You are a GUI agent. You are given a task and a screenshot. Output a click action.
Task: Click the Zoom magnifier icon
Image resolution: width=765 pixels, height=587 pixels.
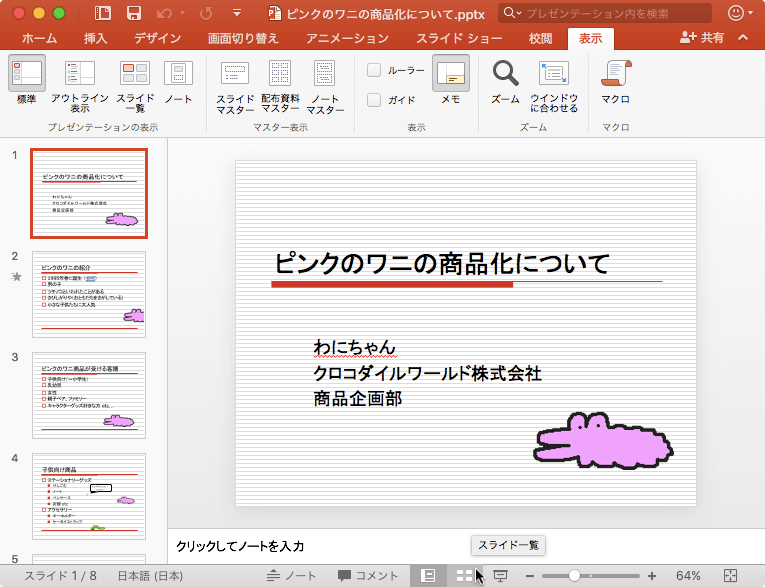(x=506, y=75)
